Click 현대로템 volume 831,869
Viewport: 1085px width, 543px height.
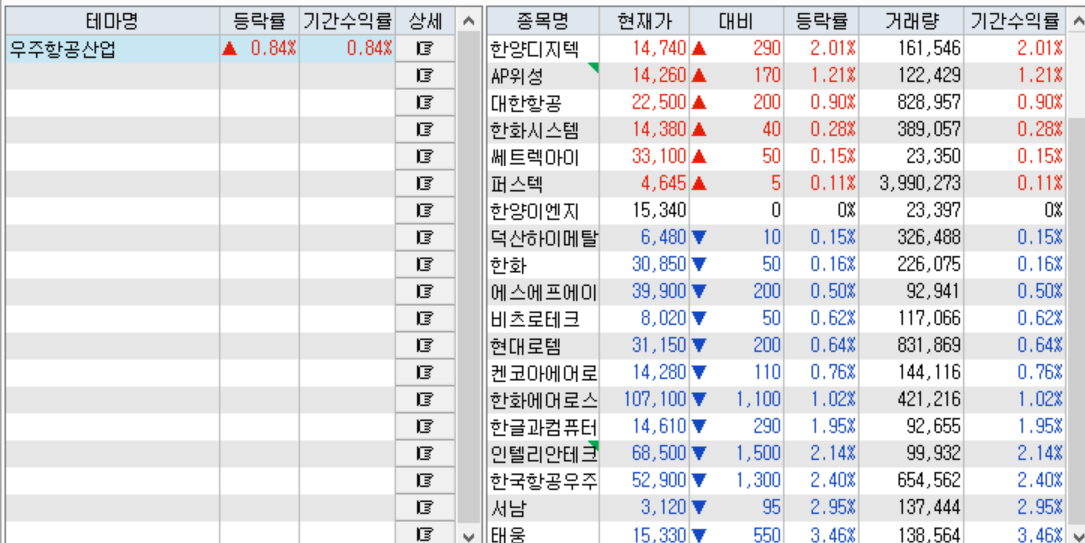929,345
